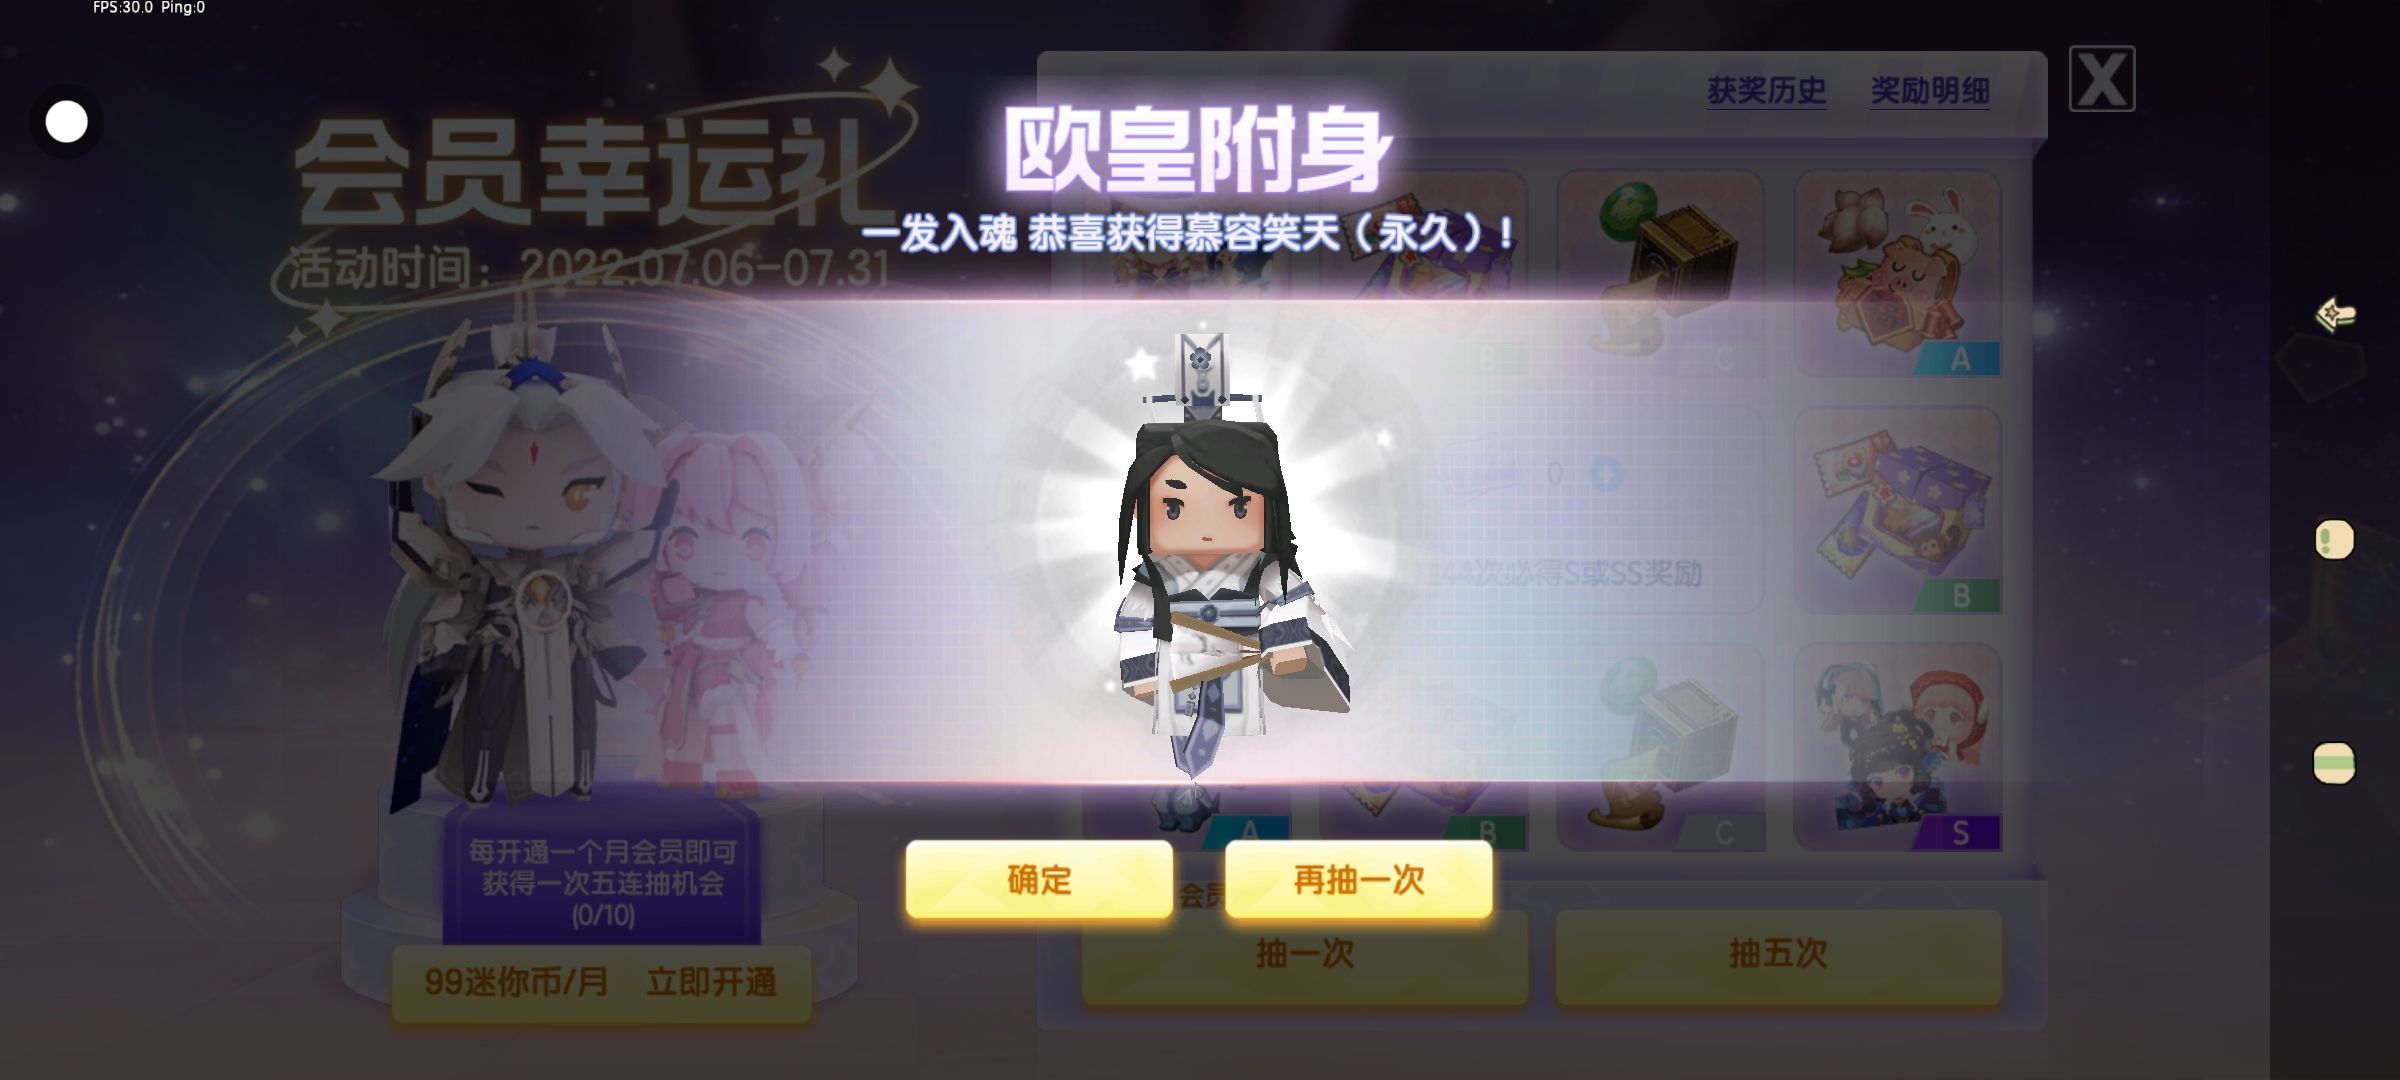
Task: Tap the white circle floating record button
Action: pos(67,122)
